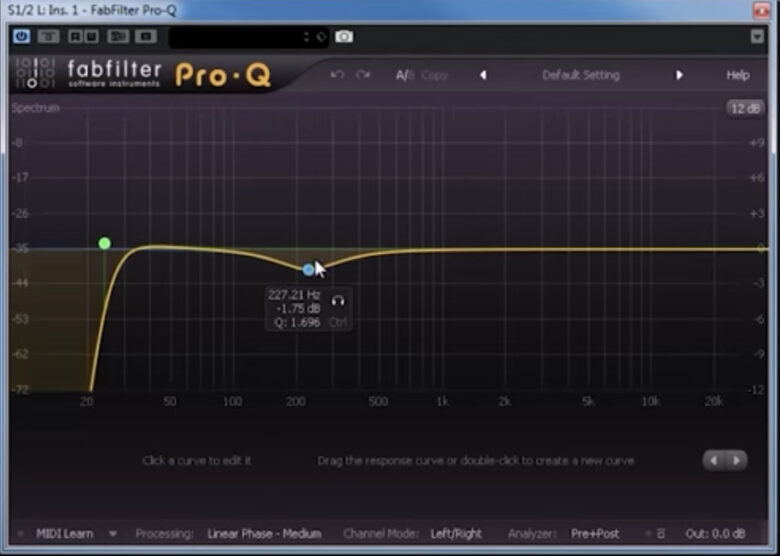Go to the next preset arrow
This screenshot has width=780, height=556.
point(679,75)
